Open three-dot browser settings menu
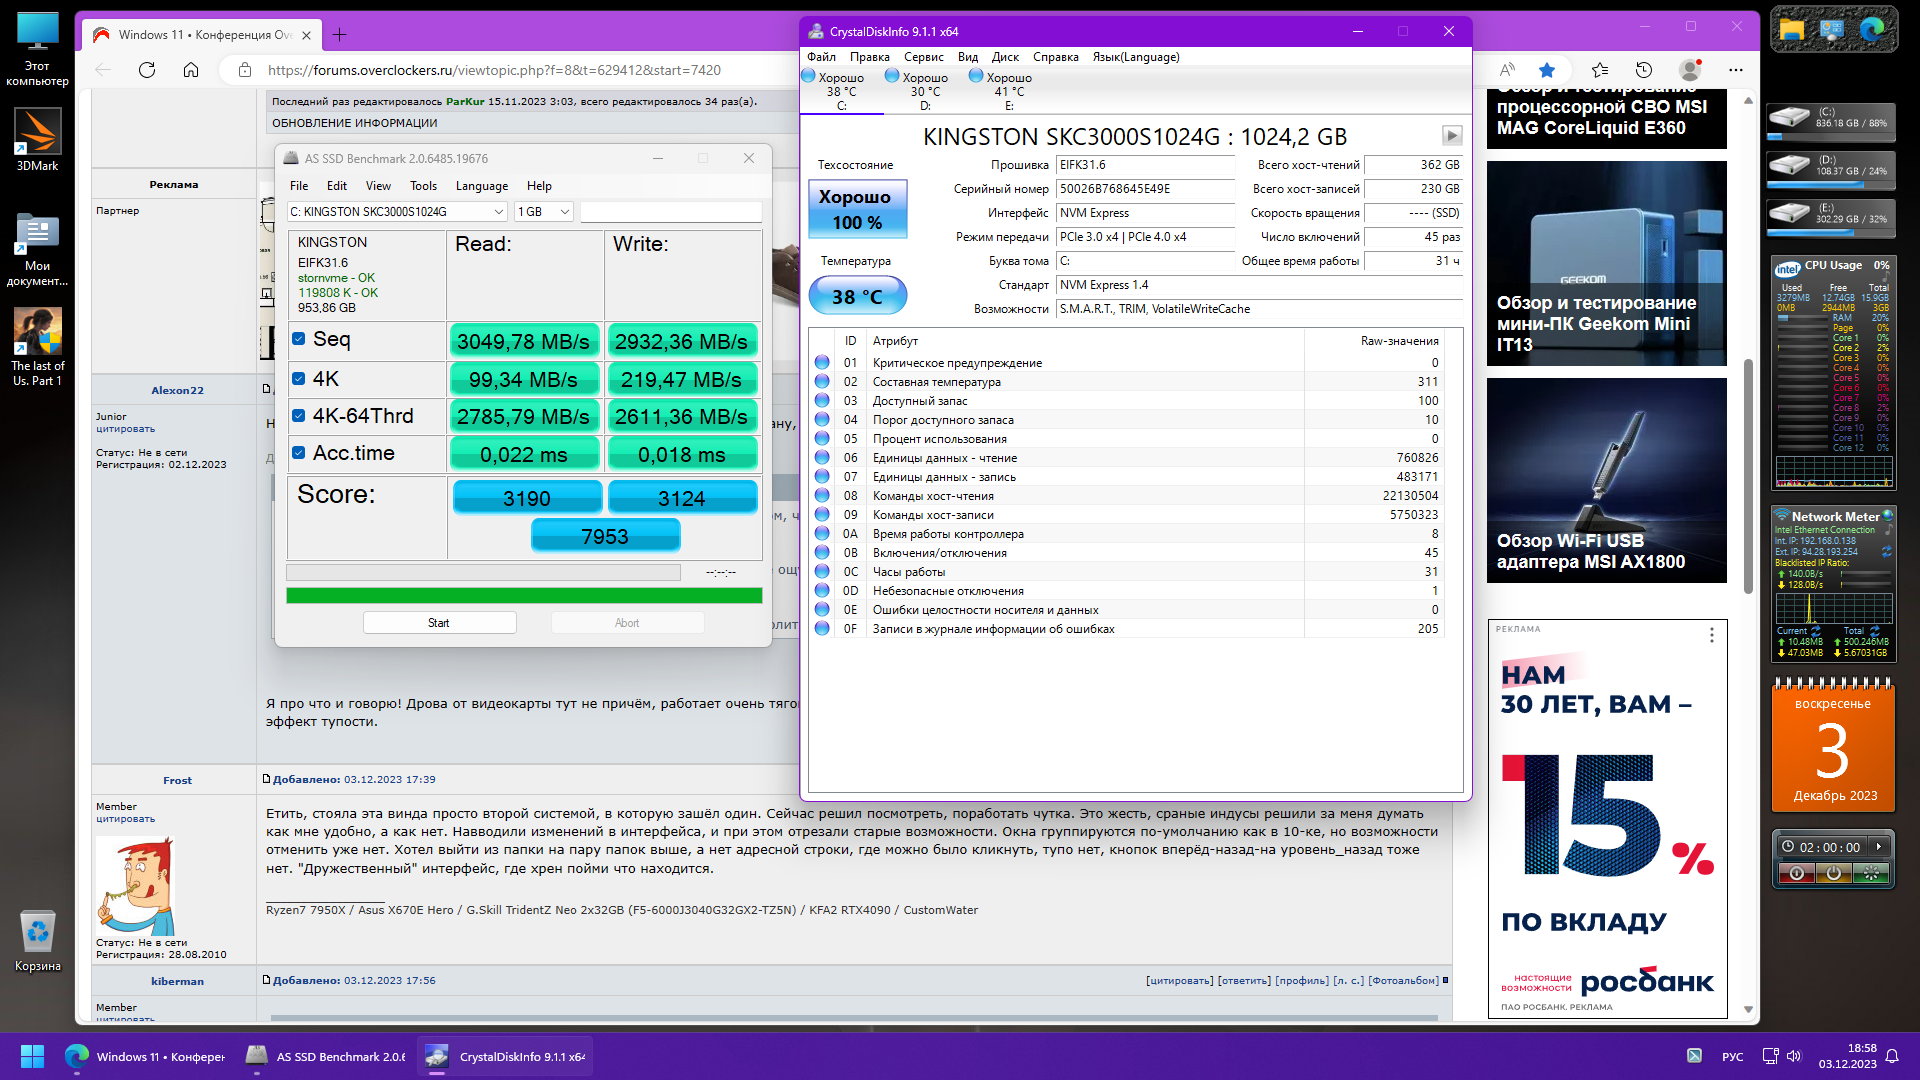The image size is (1920, 1080). [1736, 70]
